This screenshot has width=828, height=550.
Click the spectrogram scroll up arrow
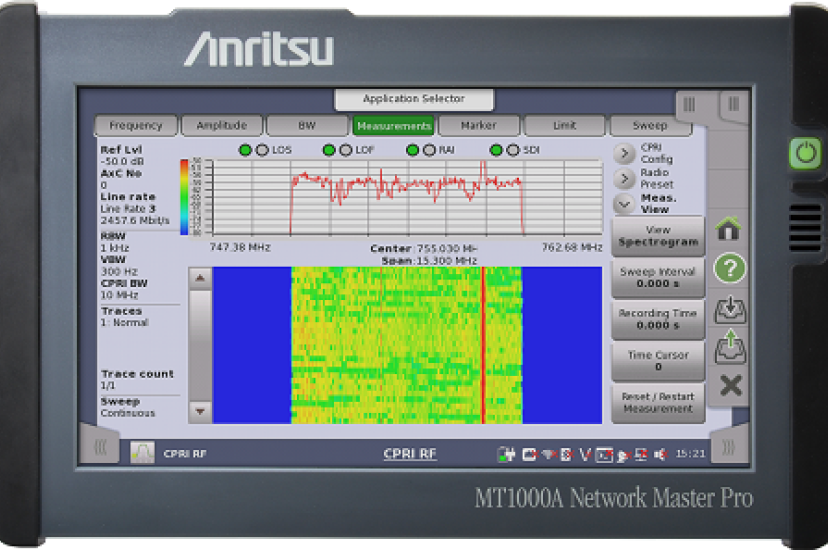200,278
